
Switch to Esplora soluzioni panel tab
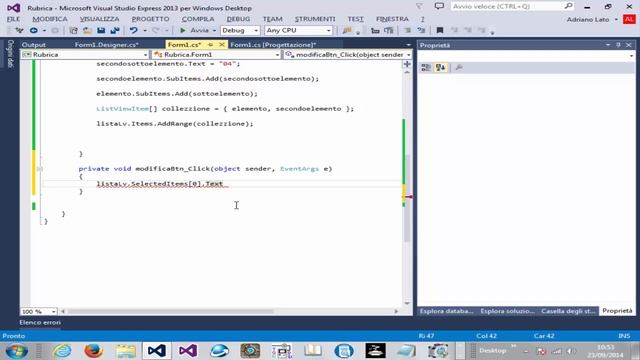507,311
